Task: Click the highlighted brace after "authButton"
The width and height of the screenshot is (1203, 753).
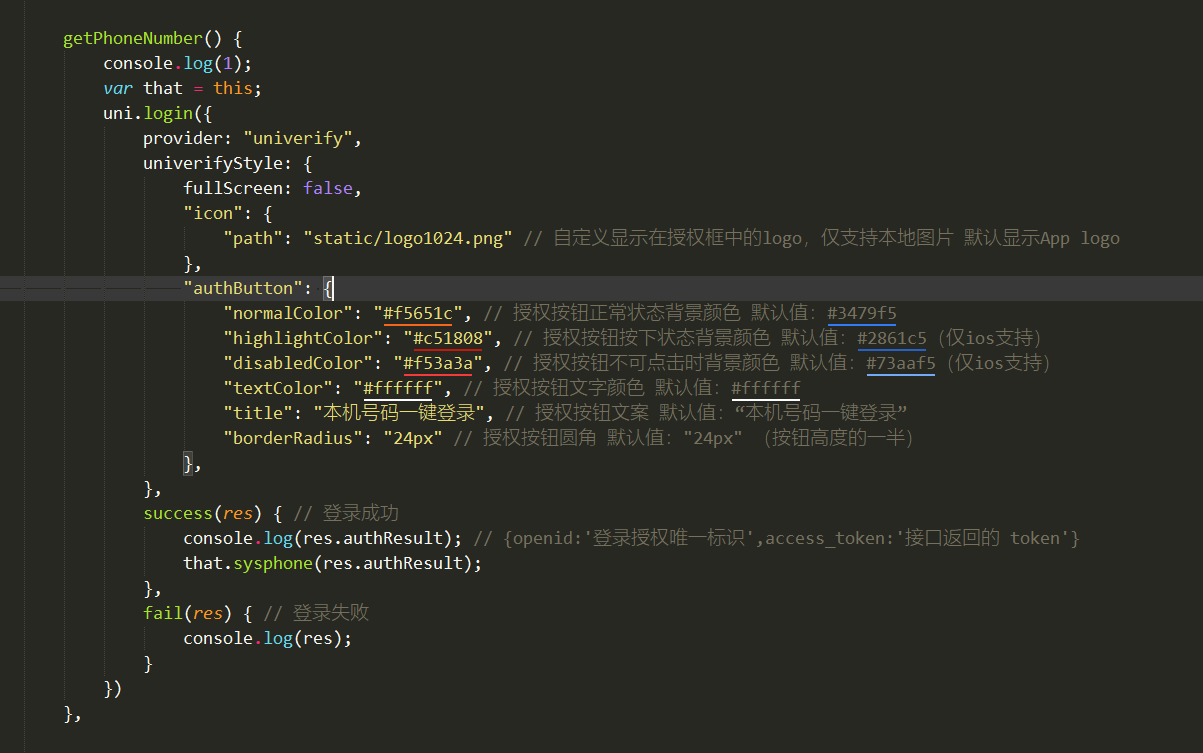Action: point(328,288)
